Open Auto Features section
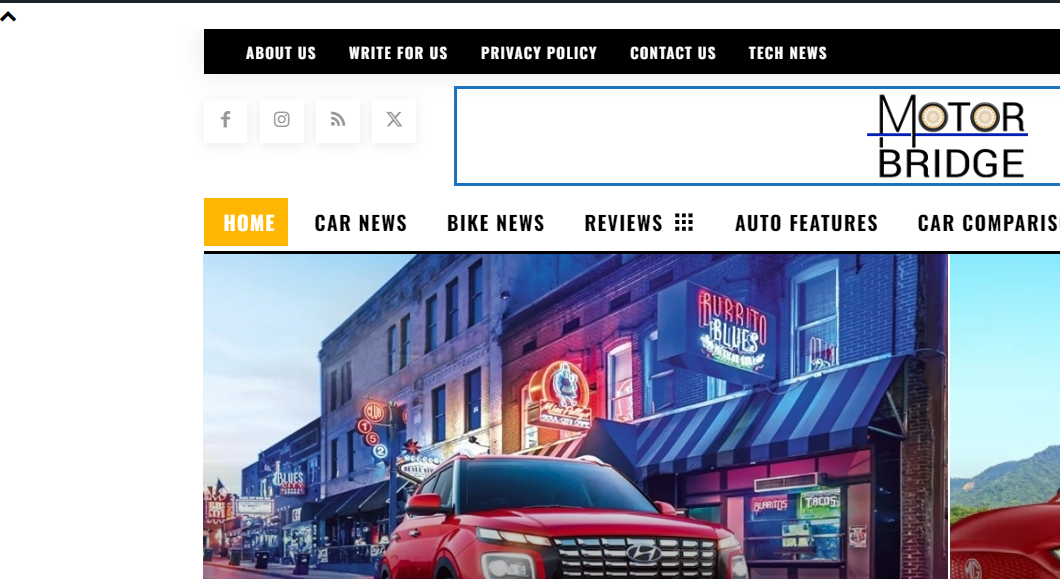The height and width of the screenshot is (579, 1060). point(806,223)
